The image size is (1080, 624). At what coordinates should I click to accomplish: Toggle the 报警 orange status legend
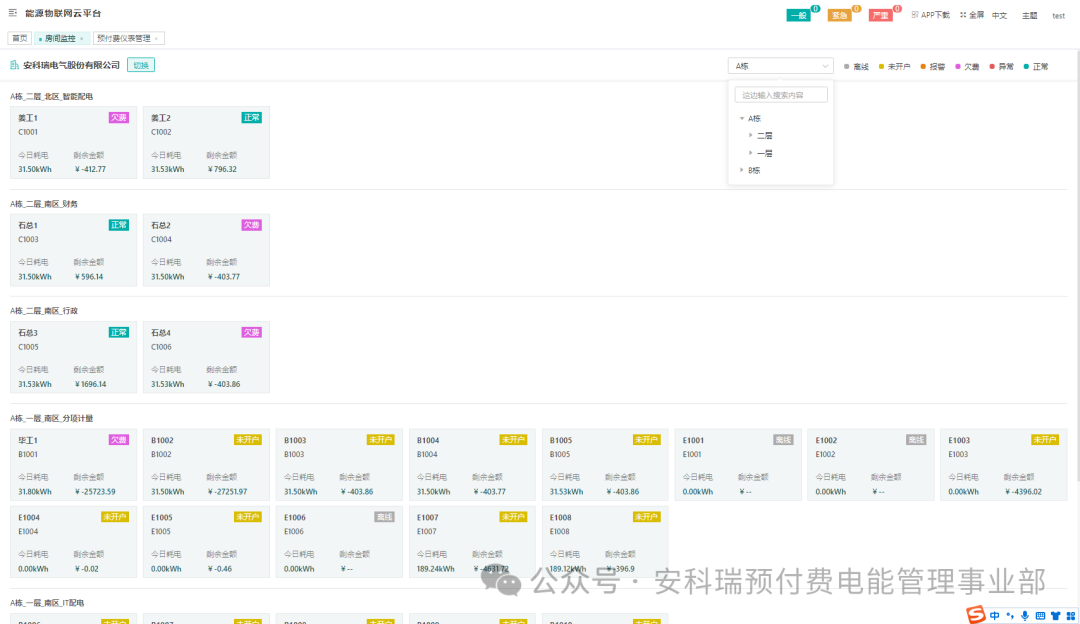(x=933, y=67)
